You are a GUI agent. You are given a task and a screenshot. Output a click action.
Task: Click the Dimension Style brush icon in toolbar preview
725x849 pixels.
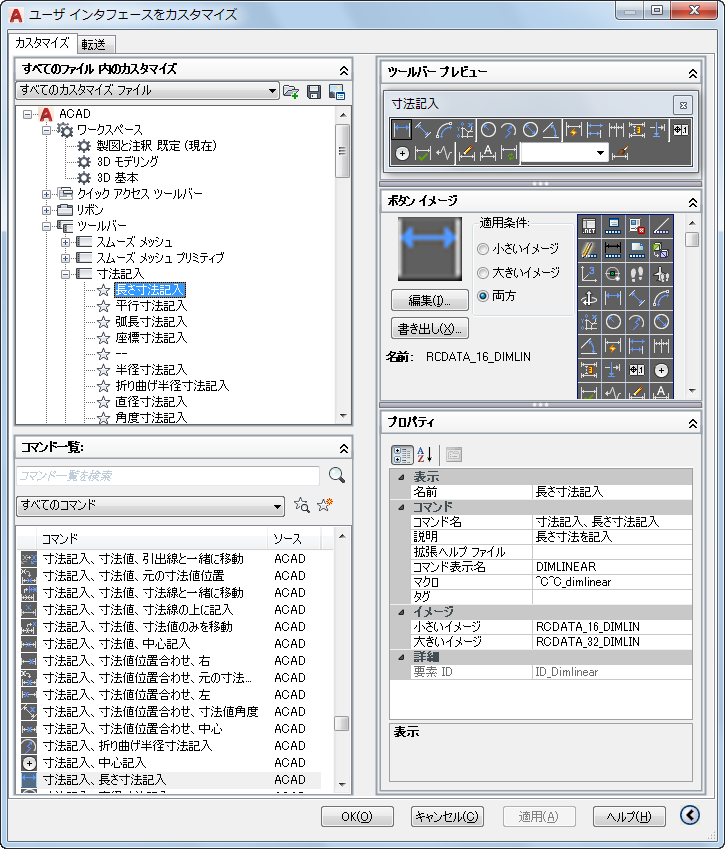coord(620,154)
